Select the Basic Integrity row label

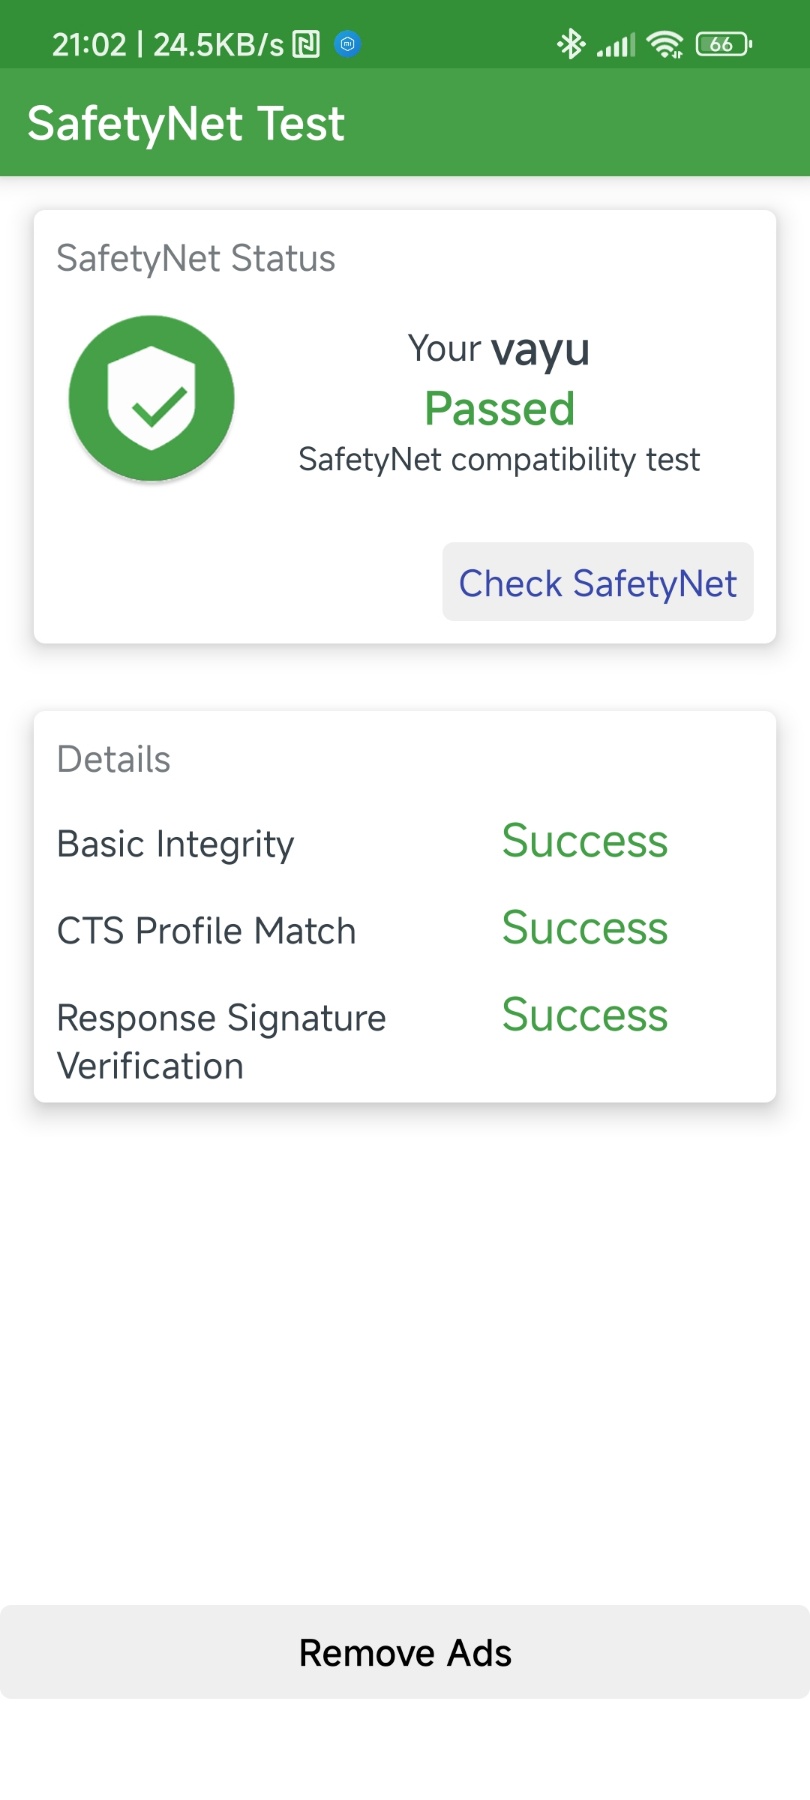[x=176, y=844]
